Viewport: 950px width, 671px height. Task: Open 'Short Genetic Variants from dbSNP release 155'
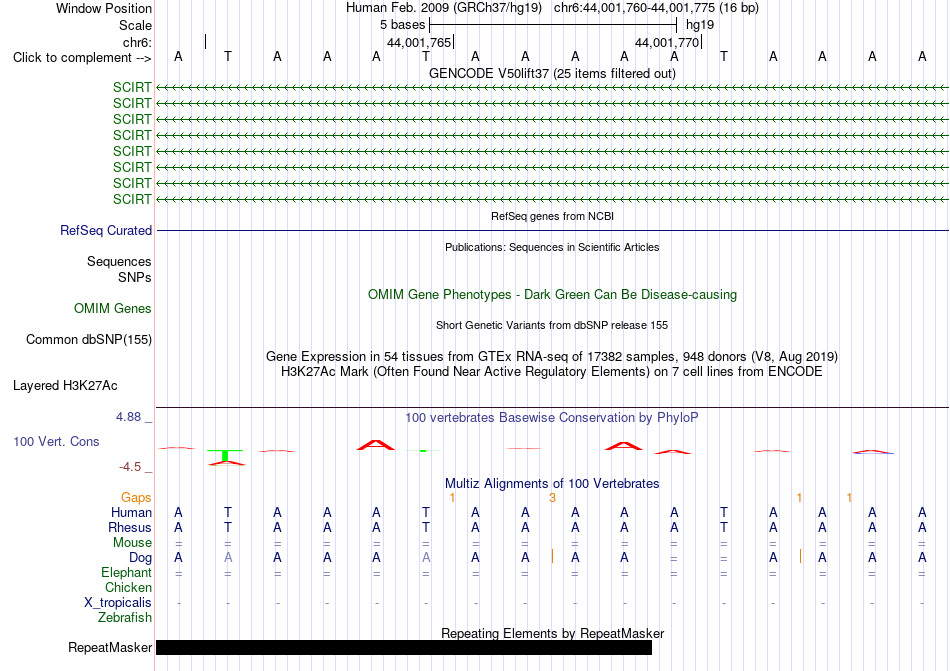552,325
